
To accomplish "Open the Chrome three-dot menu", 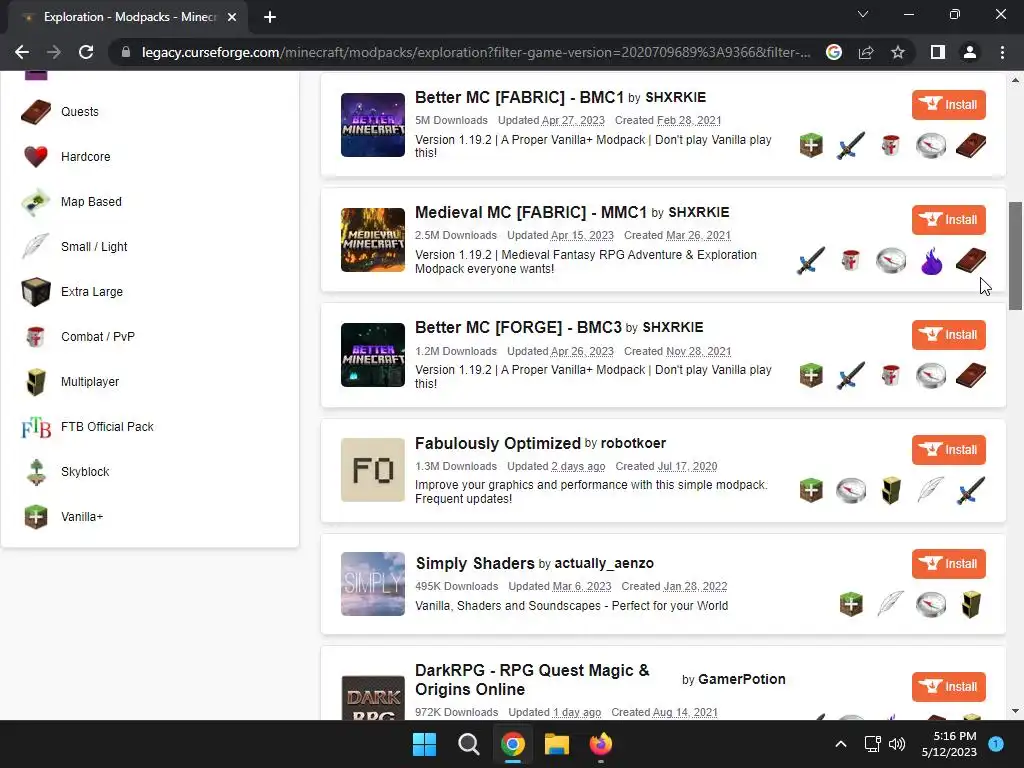I will click(1002, 52).
